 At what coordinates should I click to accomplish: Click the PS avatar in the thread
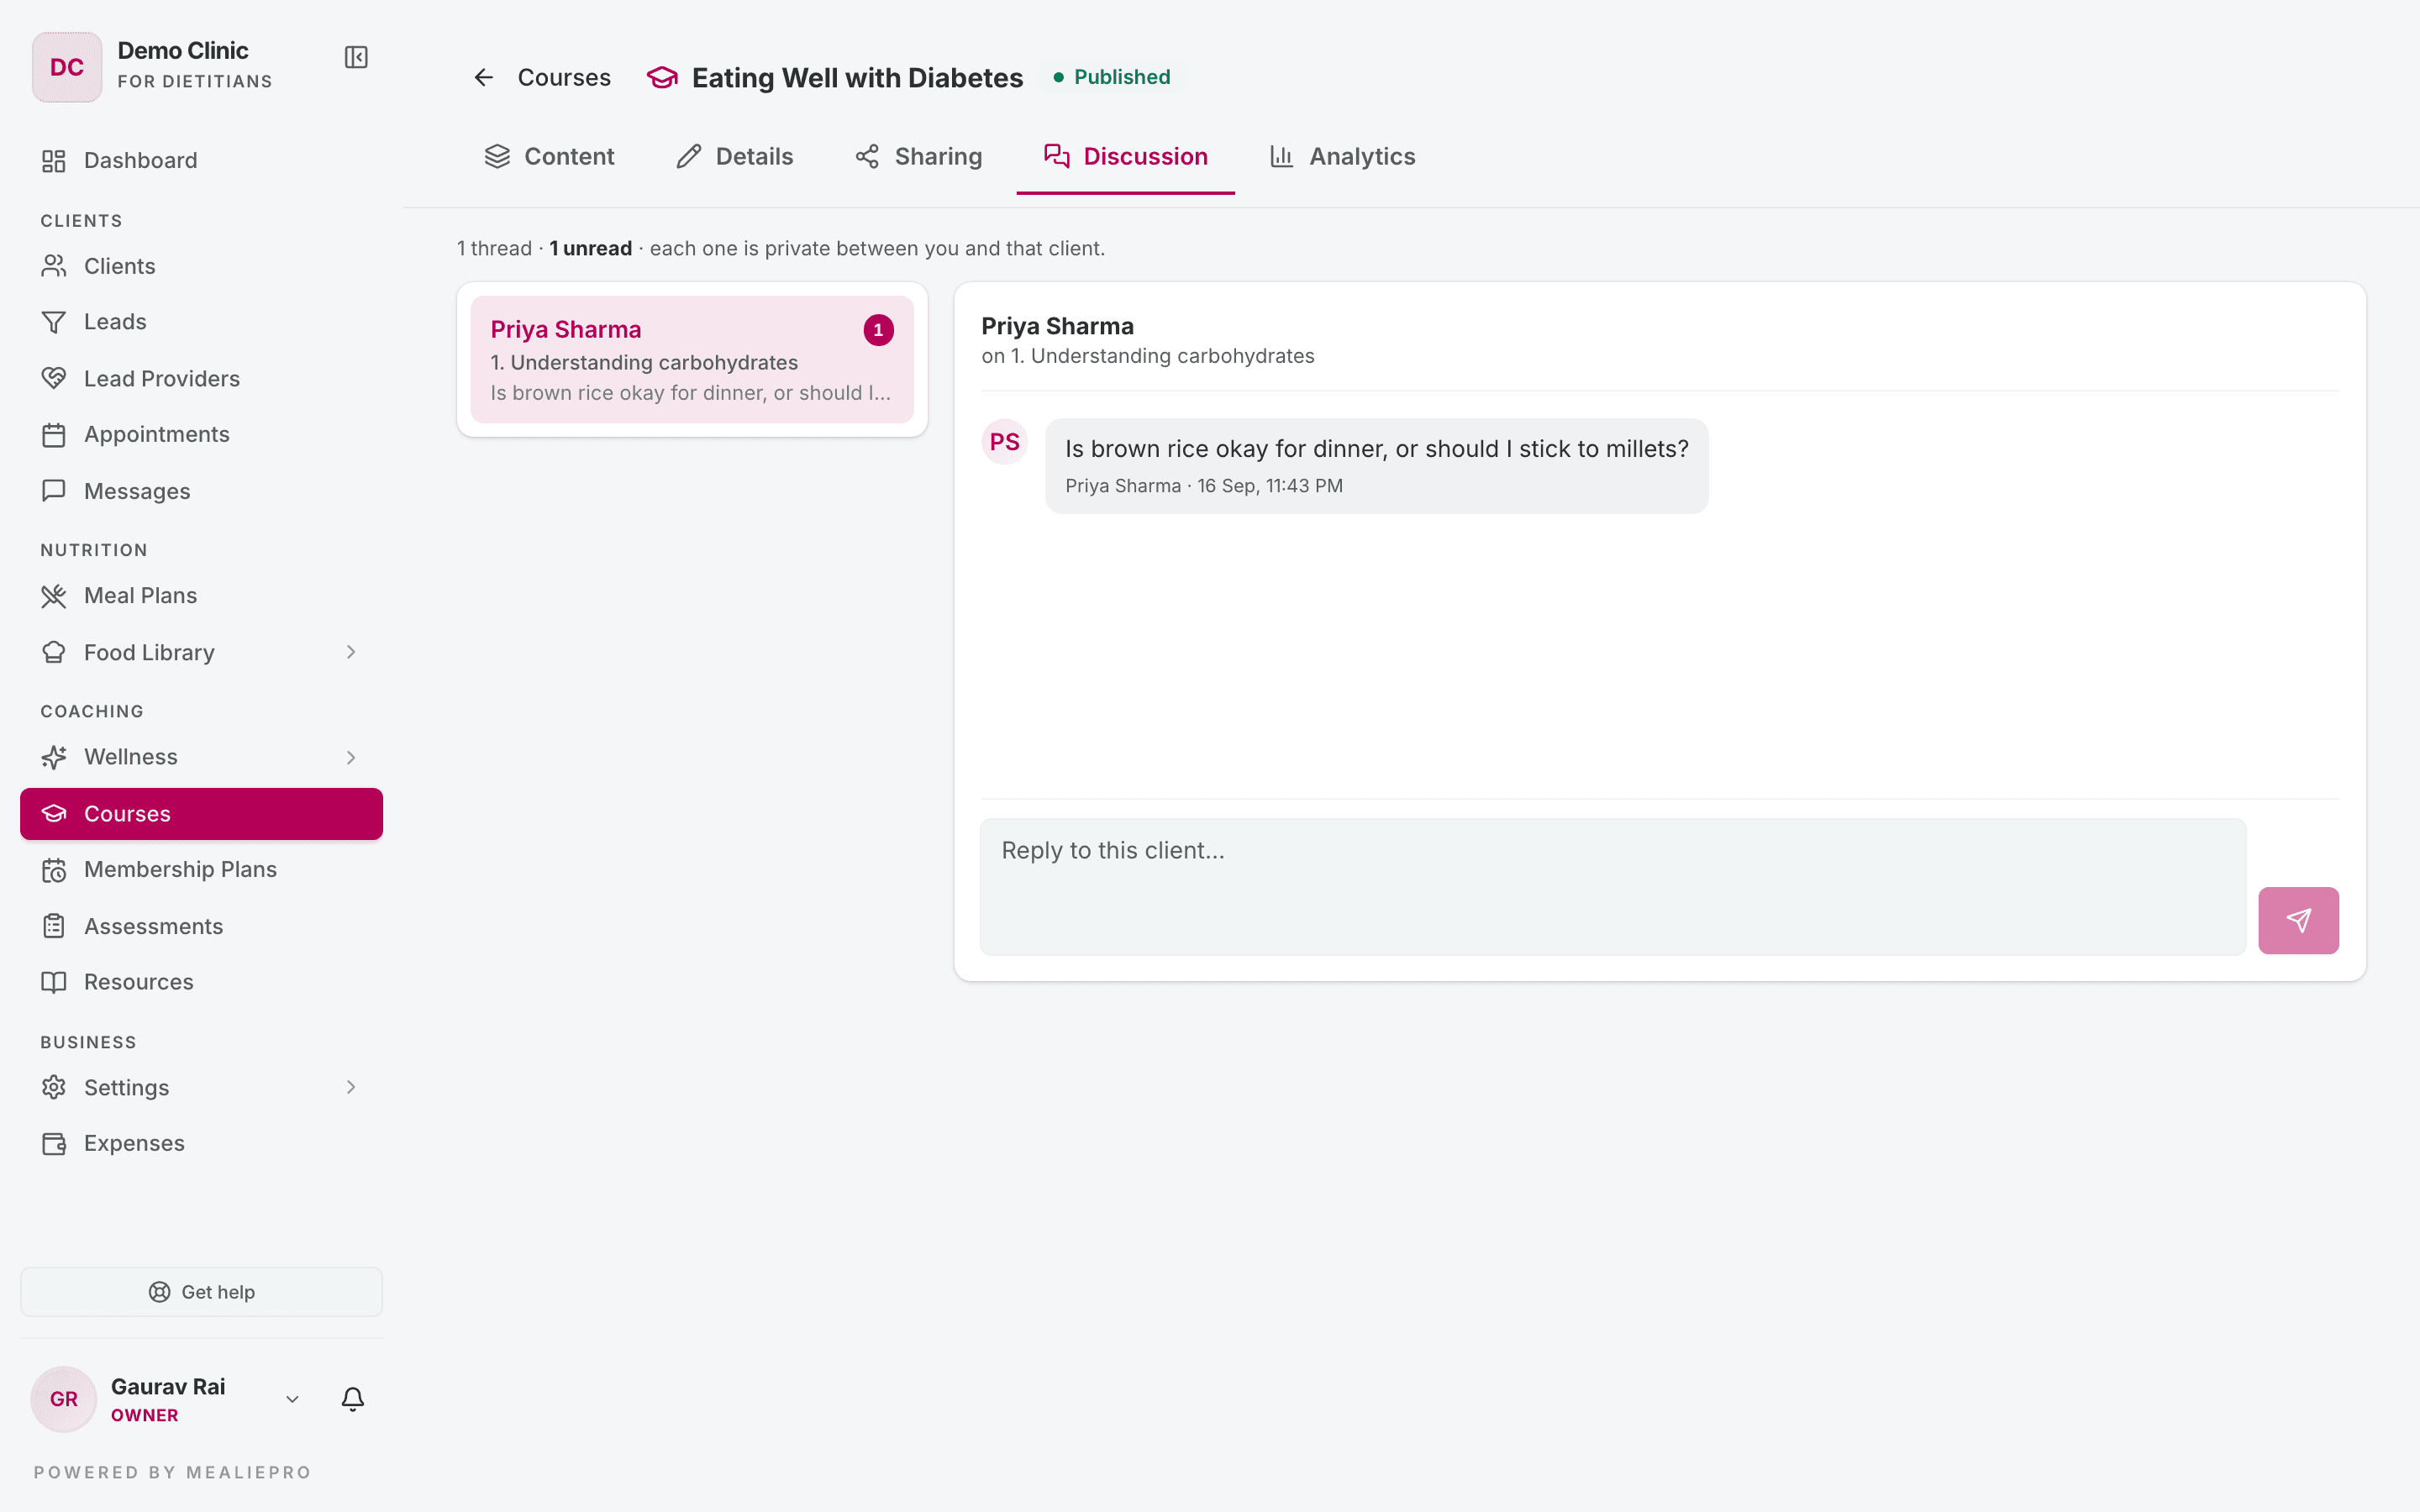pos(1004,442)
